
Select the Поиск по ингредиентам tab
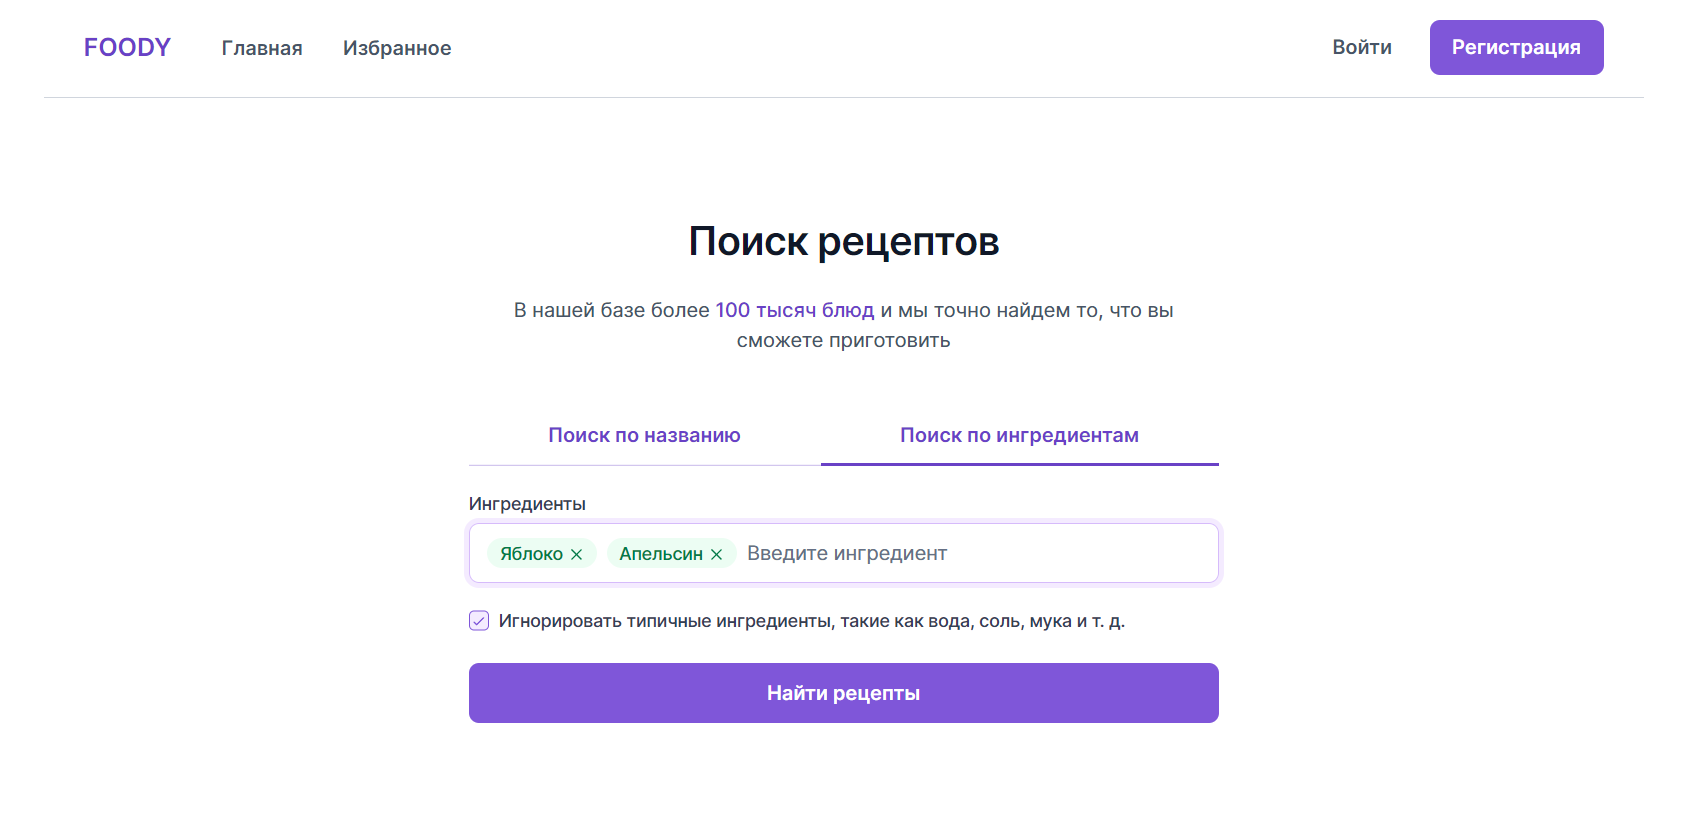click(1019, 435)
